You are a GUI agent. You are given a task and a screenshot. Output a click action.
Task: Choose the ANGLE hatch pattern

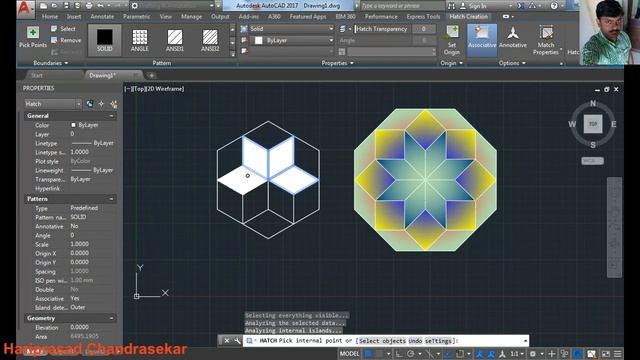[140, 40]
